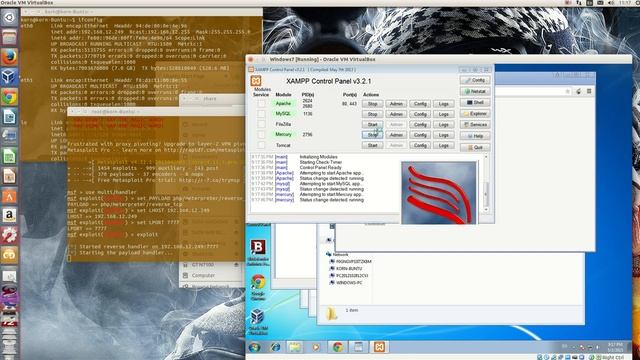Open Services from XAMPP panel

475,124
